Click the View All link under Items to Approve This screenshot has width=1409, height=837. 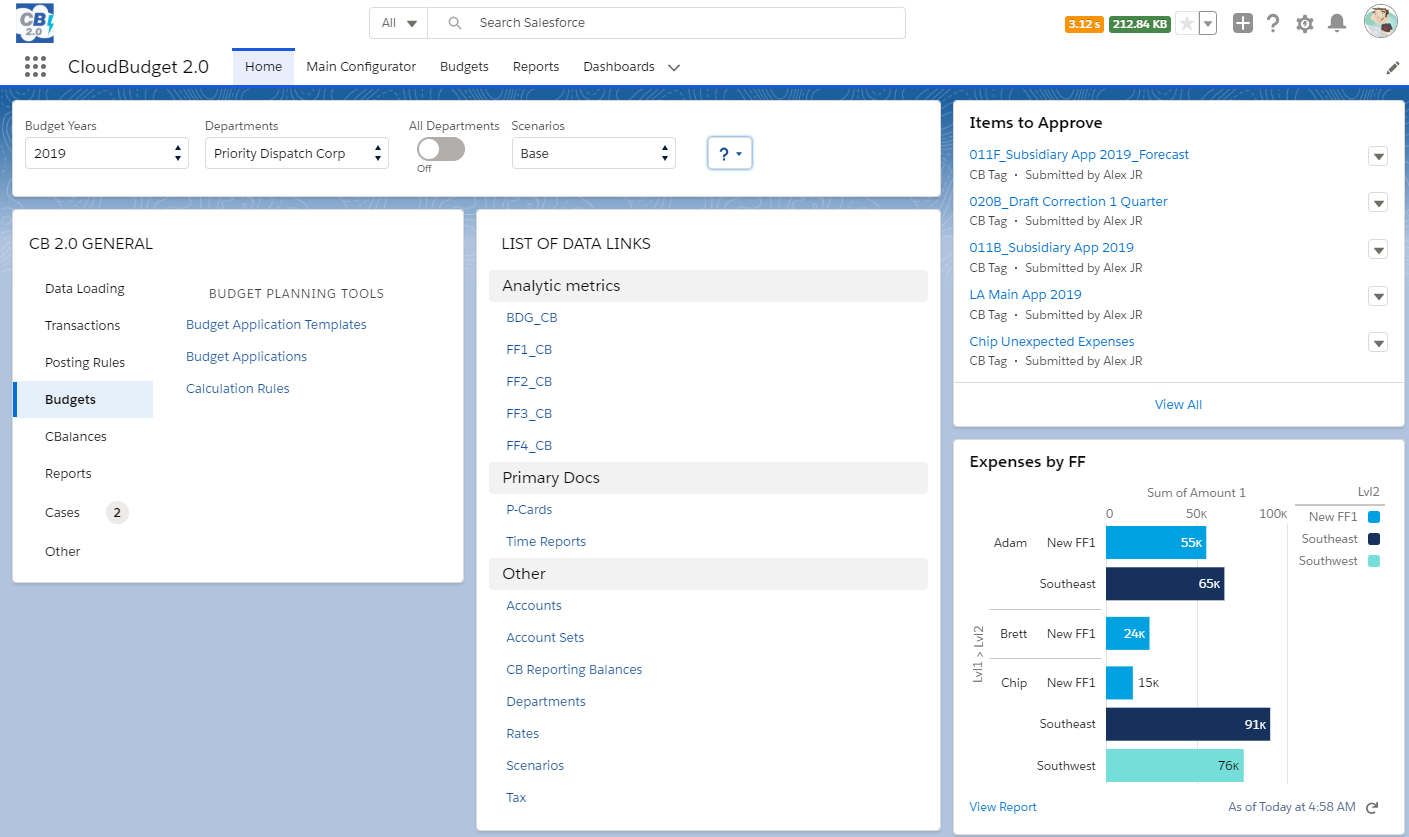pos(1178,404)
